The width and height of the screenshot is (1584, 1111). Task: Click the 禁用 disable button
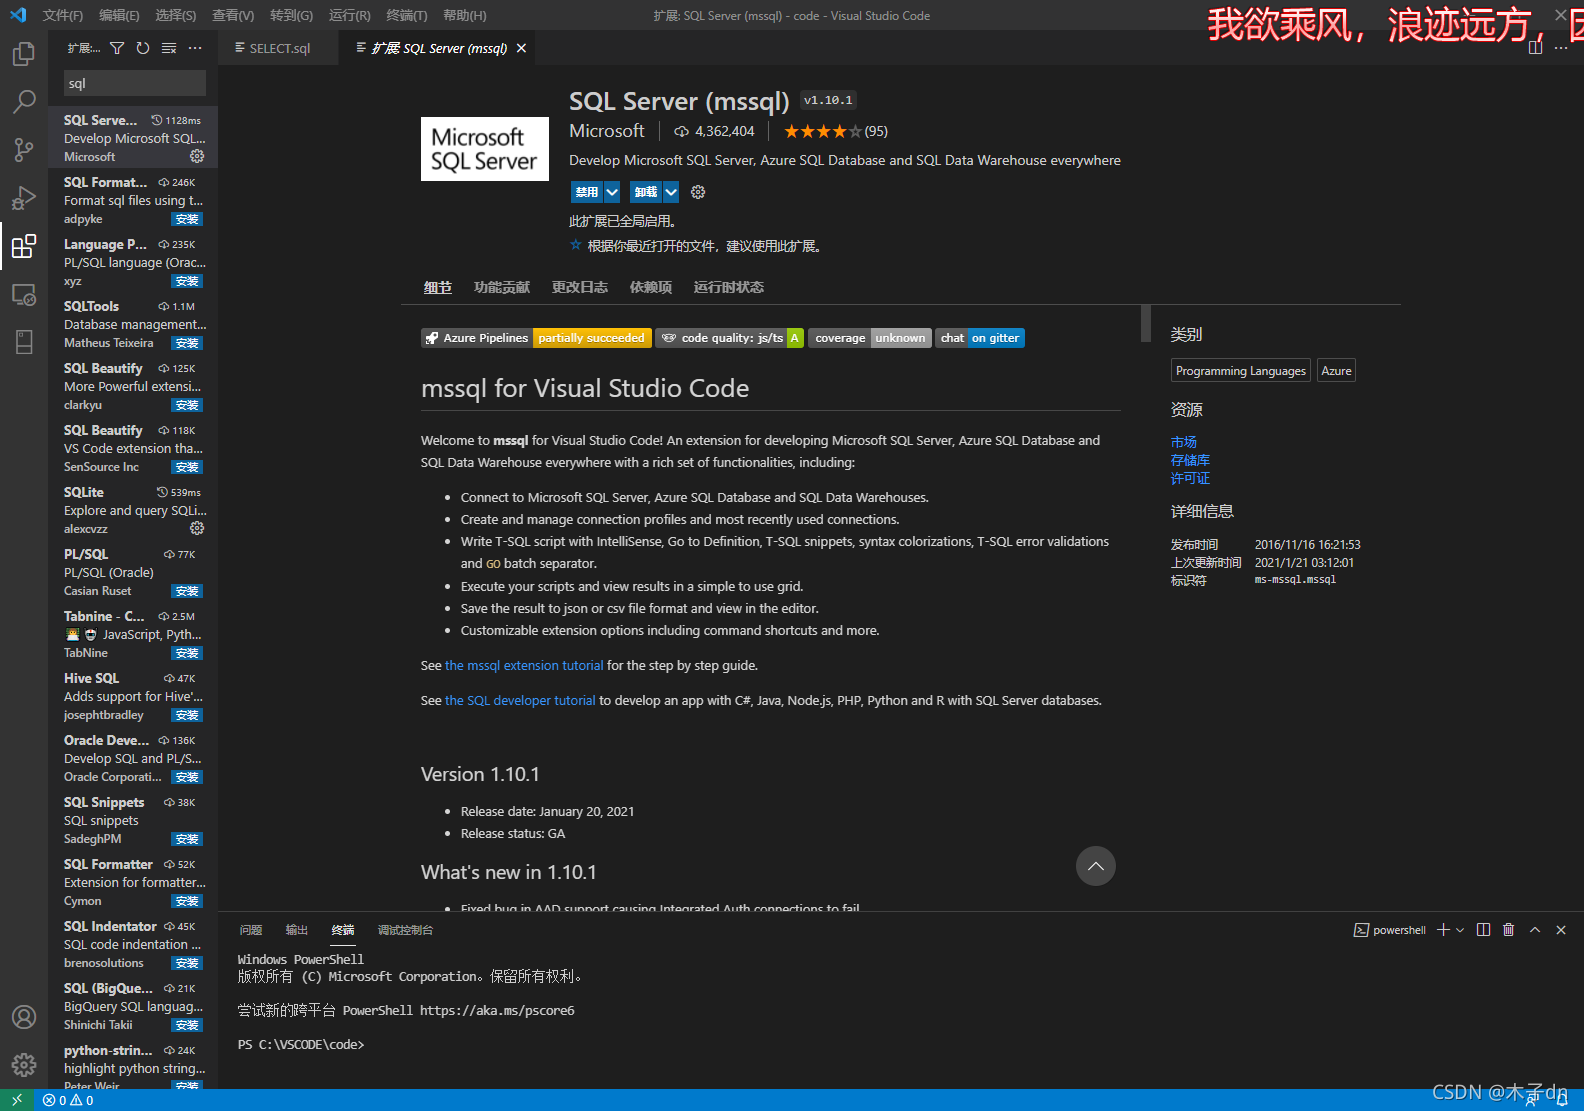[x=587, y=192]
